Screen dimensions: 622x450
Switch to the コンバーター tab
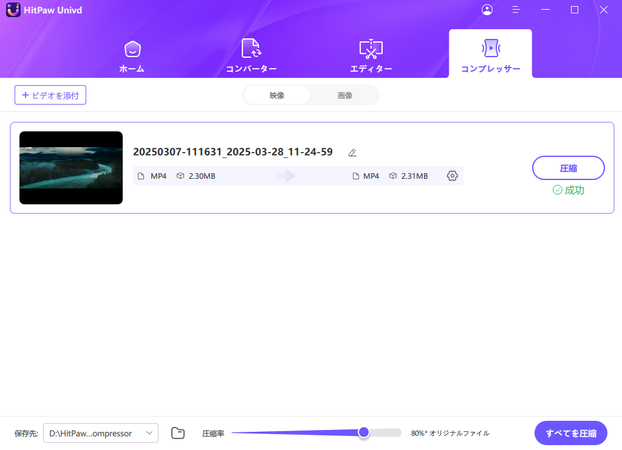click(251, 55)
